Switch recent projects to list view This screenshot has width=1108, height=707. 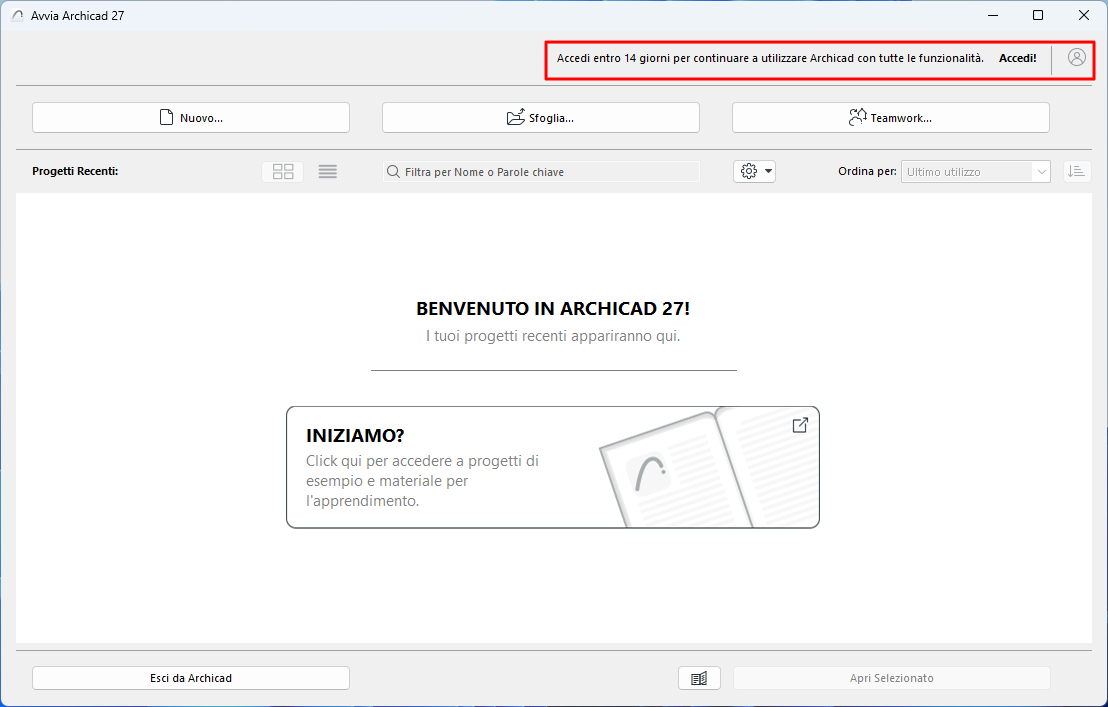click(x=327, y=172)
